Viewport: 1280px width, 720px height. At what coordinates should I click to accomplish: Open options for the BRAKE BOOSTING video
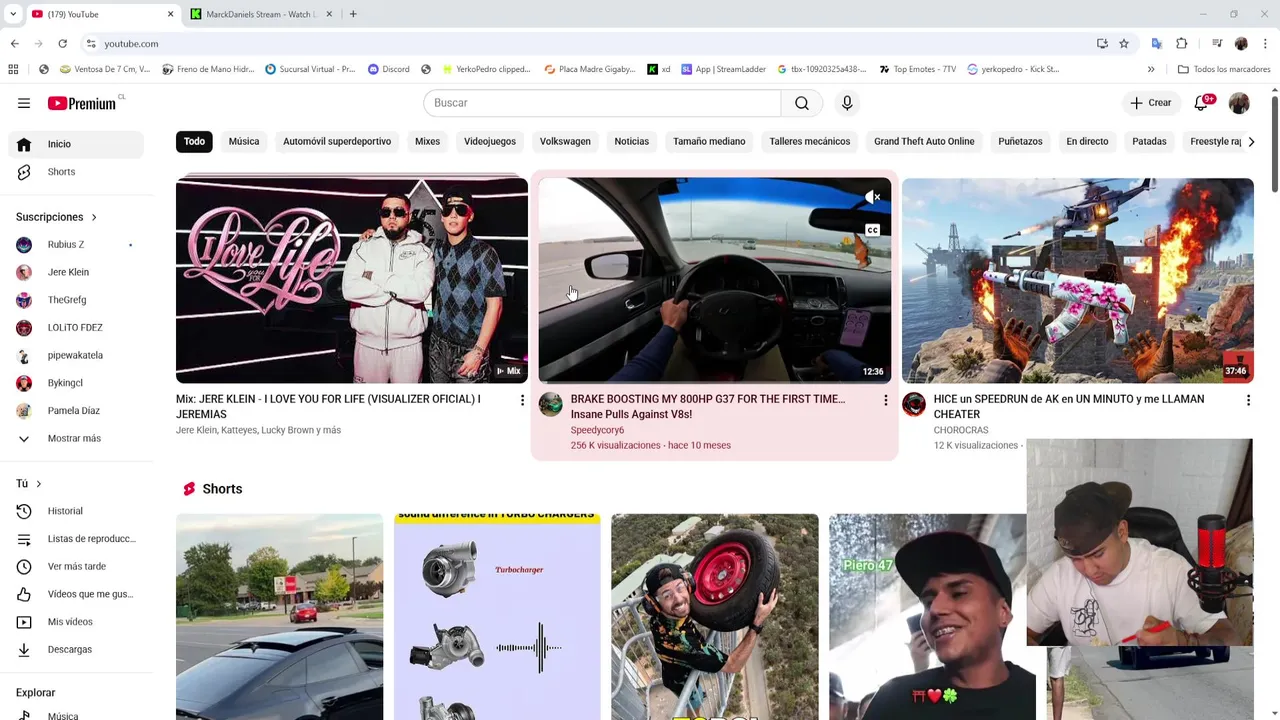(885, 400)
